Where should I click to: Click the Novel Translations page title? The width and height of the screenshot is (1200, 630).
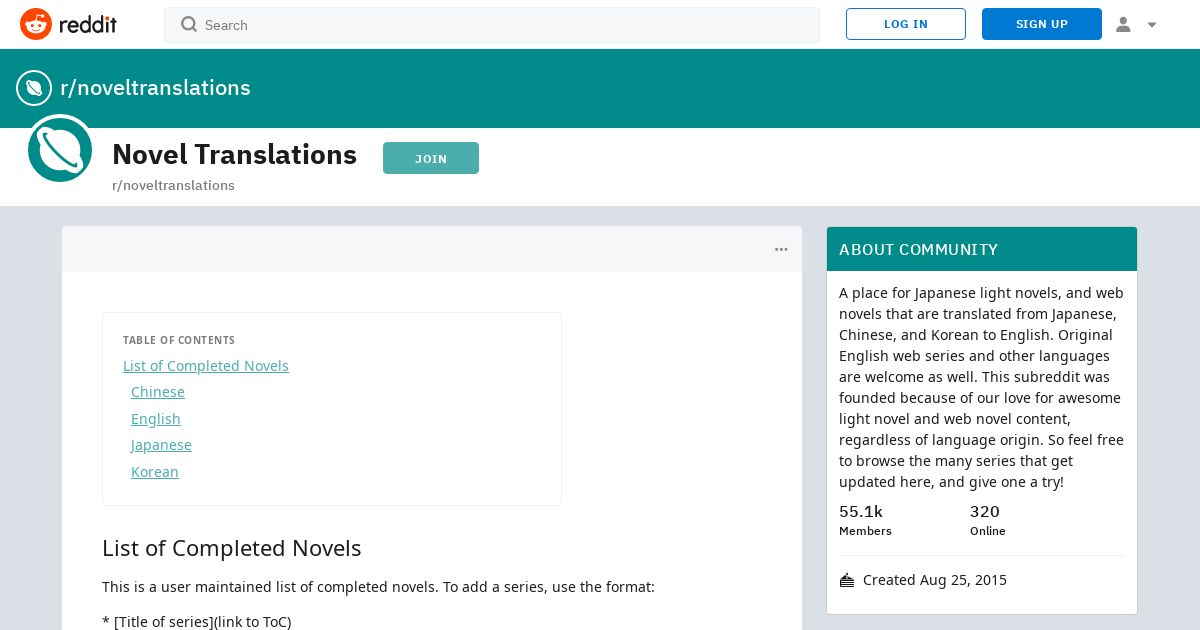coord(234,154)
